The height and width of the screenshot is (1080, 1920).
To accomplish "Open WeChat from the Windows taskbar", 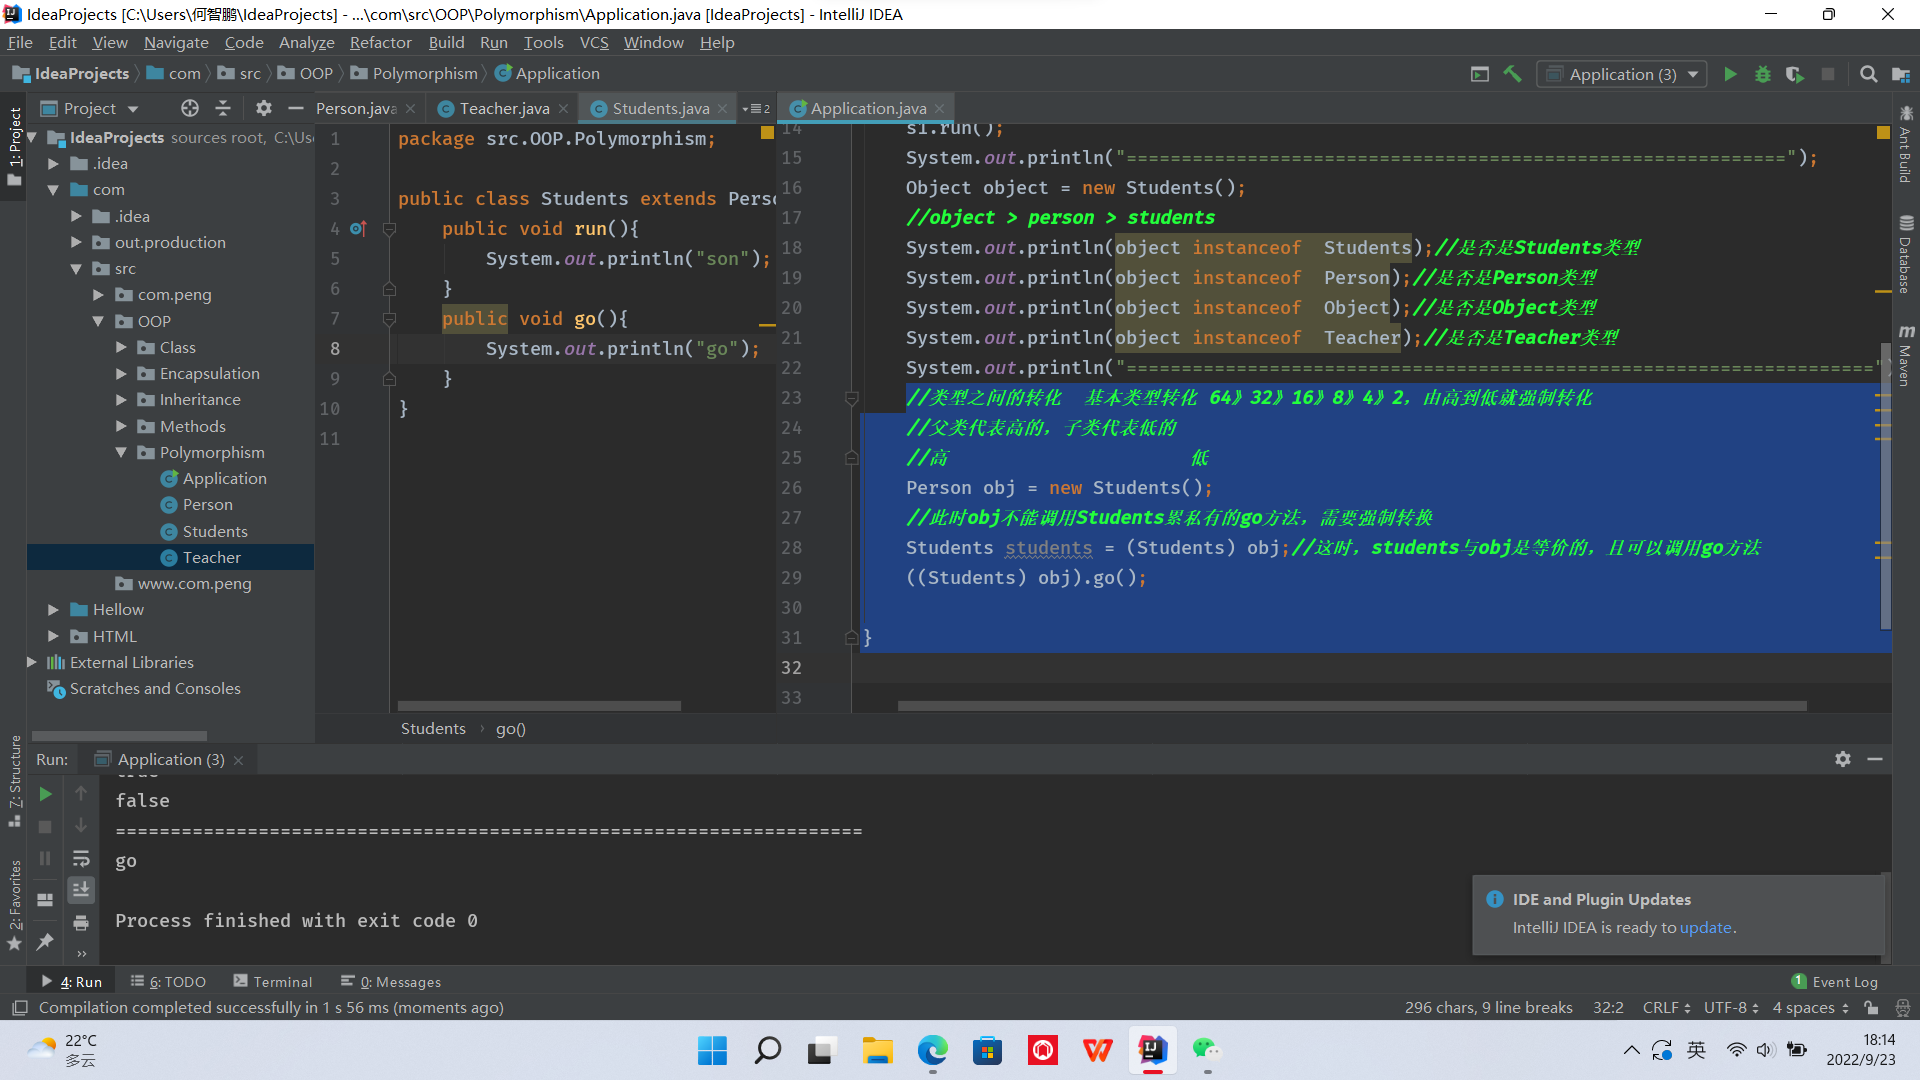I will [x=1206, y=1050].
